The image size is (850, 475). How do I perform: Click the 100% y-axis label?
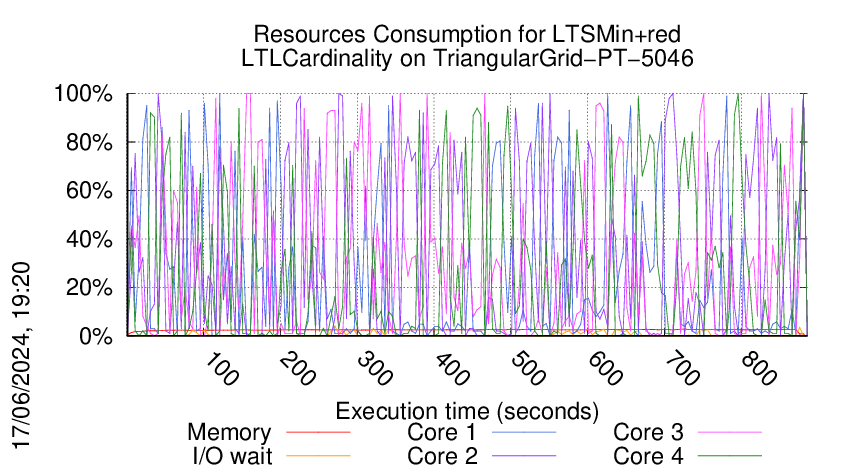83,94
